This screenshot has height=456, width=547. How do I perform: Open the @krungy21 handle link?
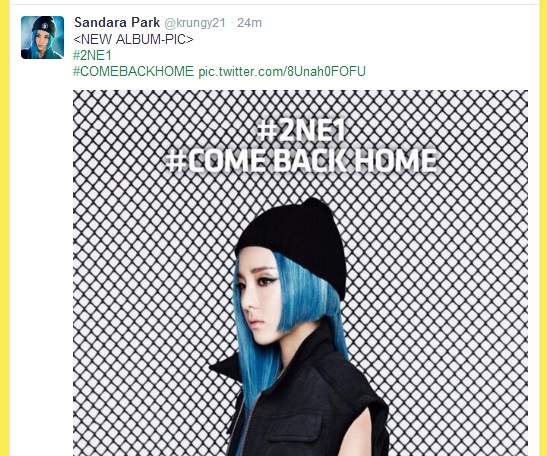(x=195, y=23)
